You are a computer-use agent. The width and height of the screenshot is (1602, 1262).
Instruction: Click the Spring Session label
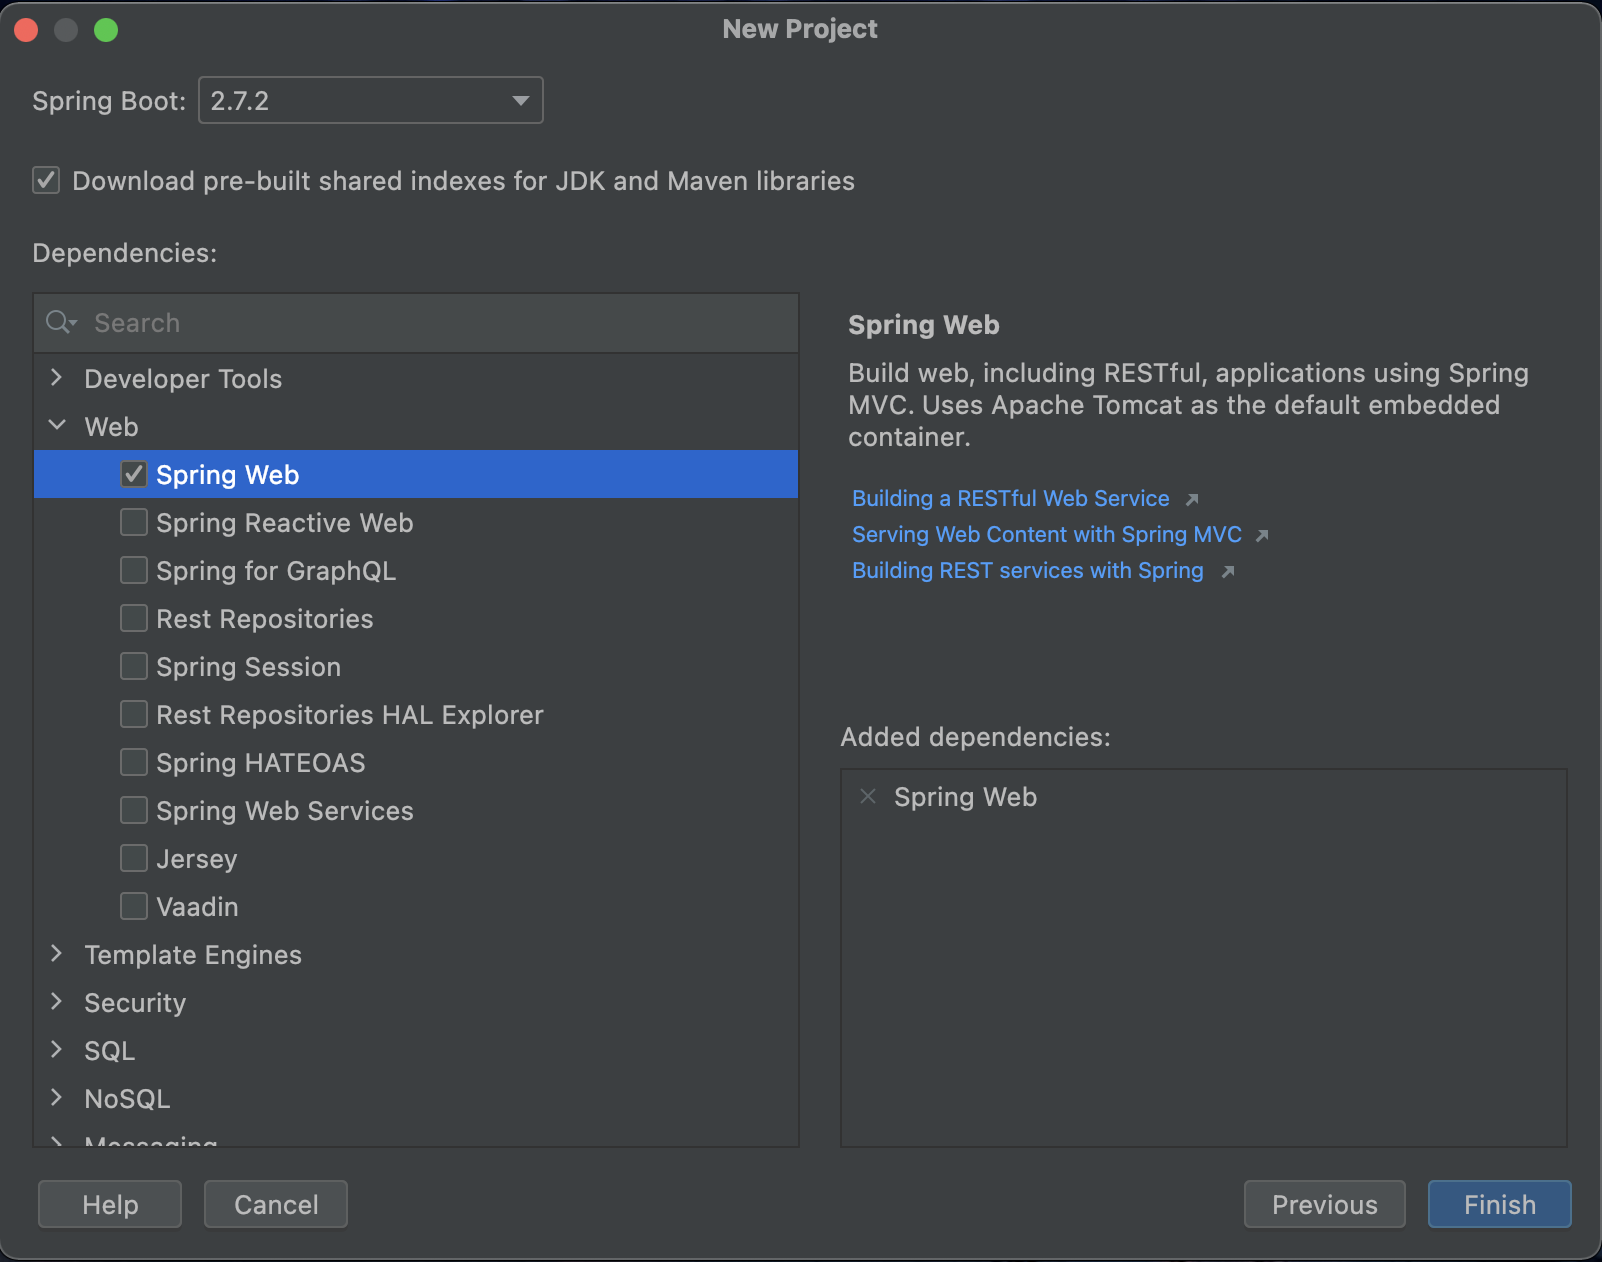(249, 666)
